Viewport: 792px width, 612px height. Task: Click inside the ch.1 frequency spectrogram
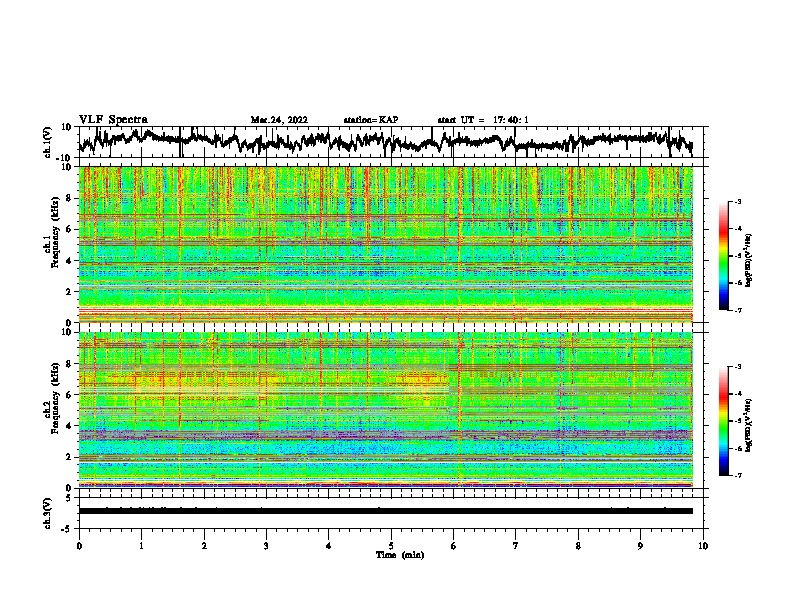(385, 244)
